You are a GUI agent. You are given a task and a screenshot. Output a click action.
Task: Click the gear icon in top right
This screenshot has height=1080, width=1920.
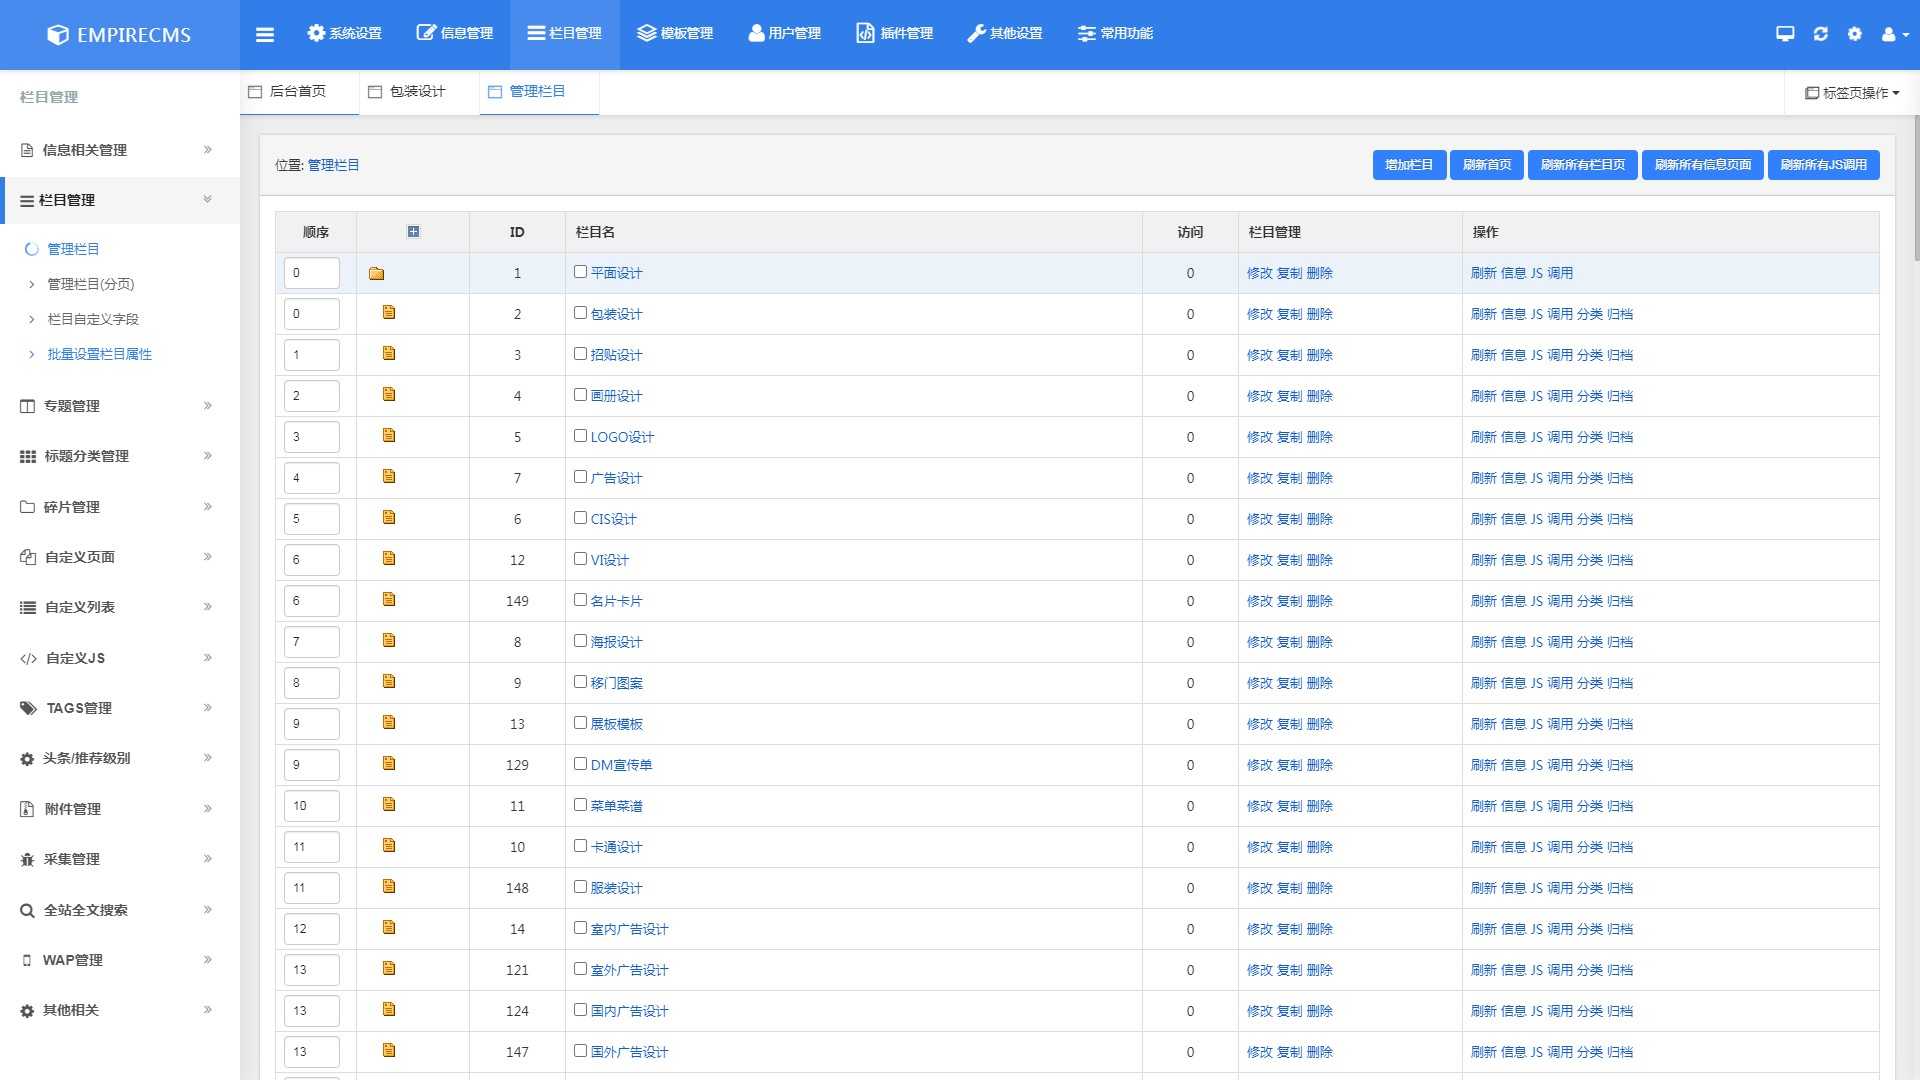point(1855,34)
